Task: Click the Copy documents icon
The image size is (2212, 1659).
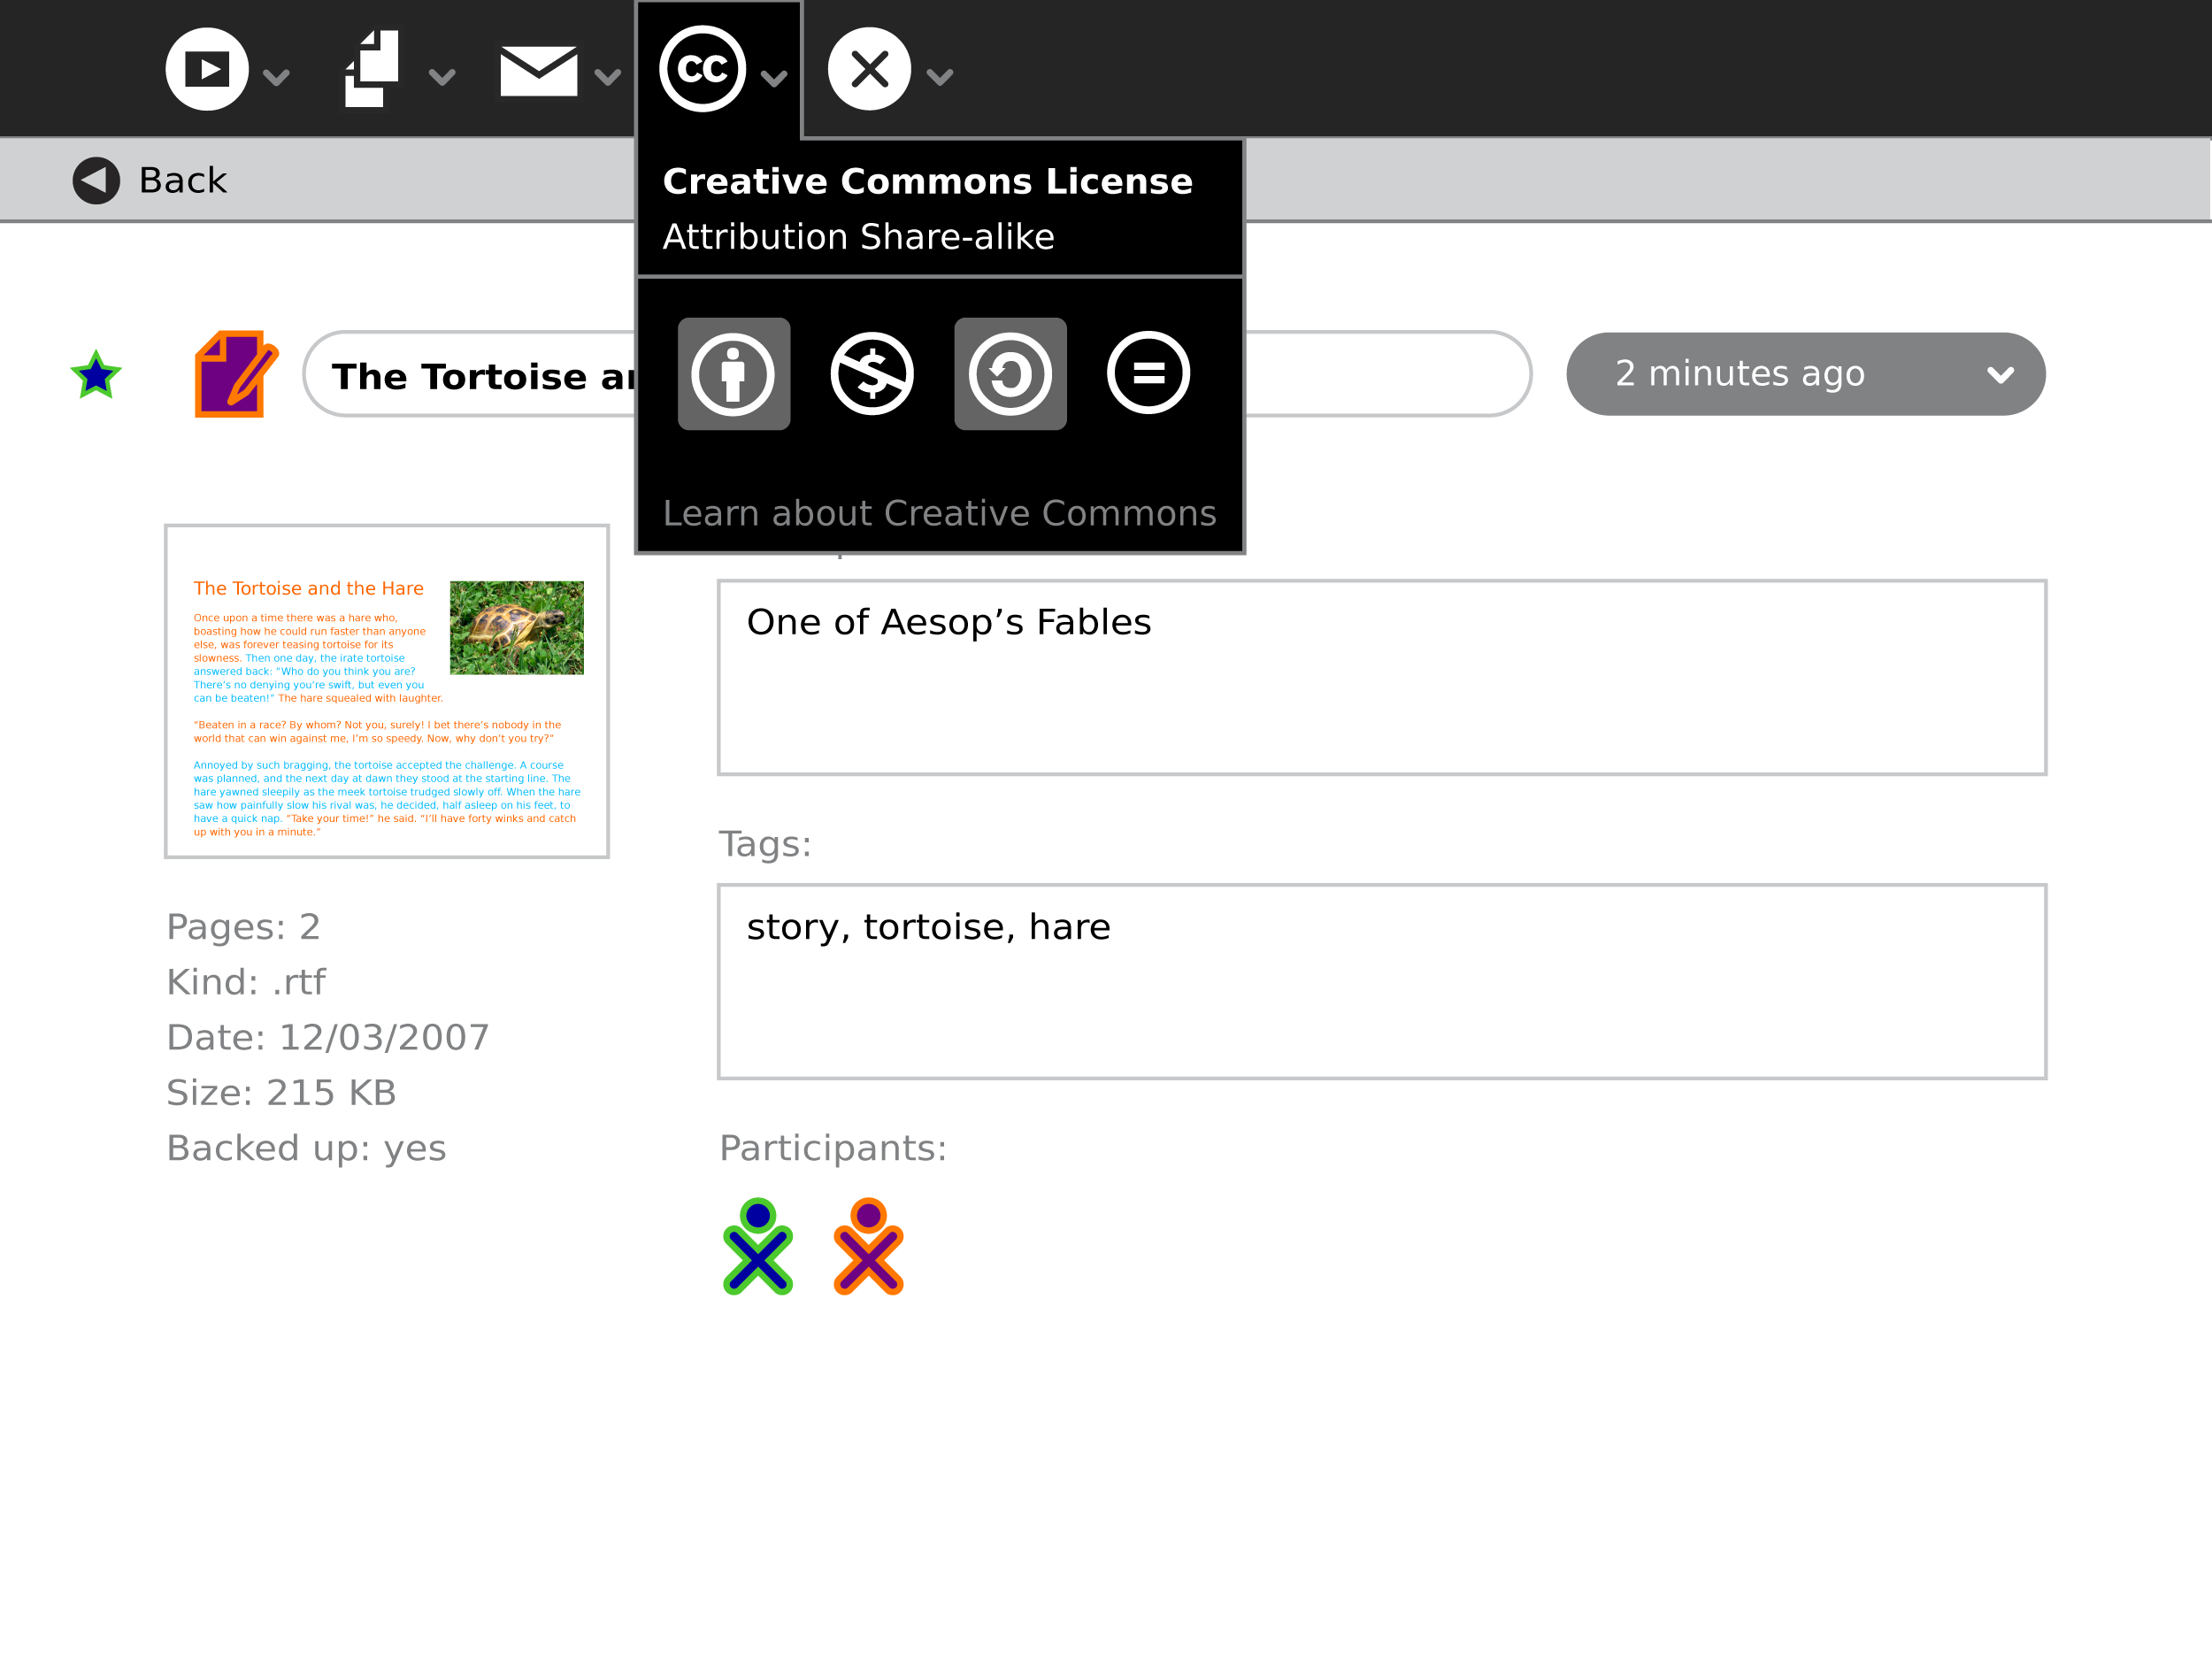Action: click(x=372, y=69)
